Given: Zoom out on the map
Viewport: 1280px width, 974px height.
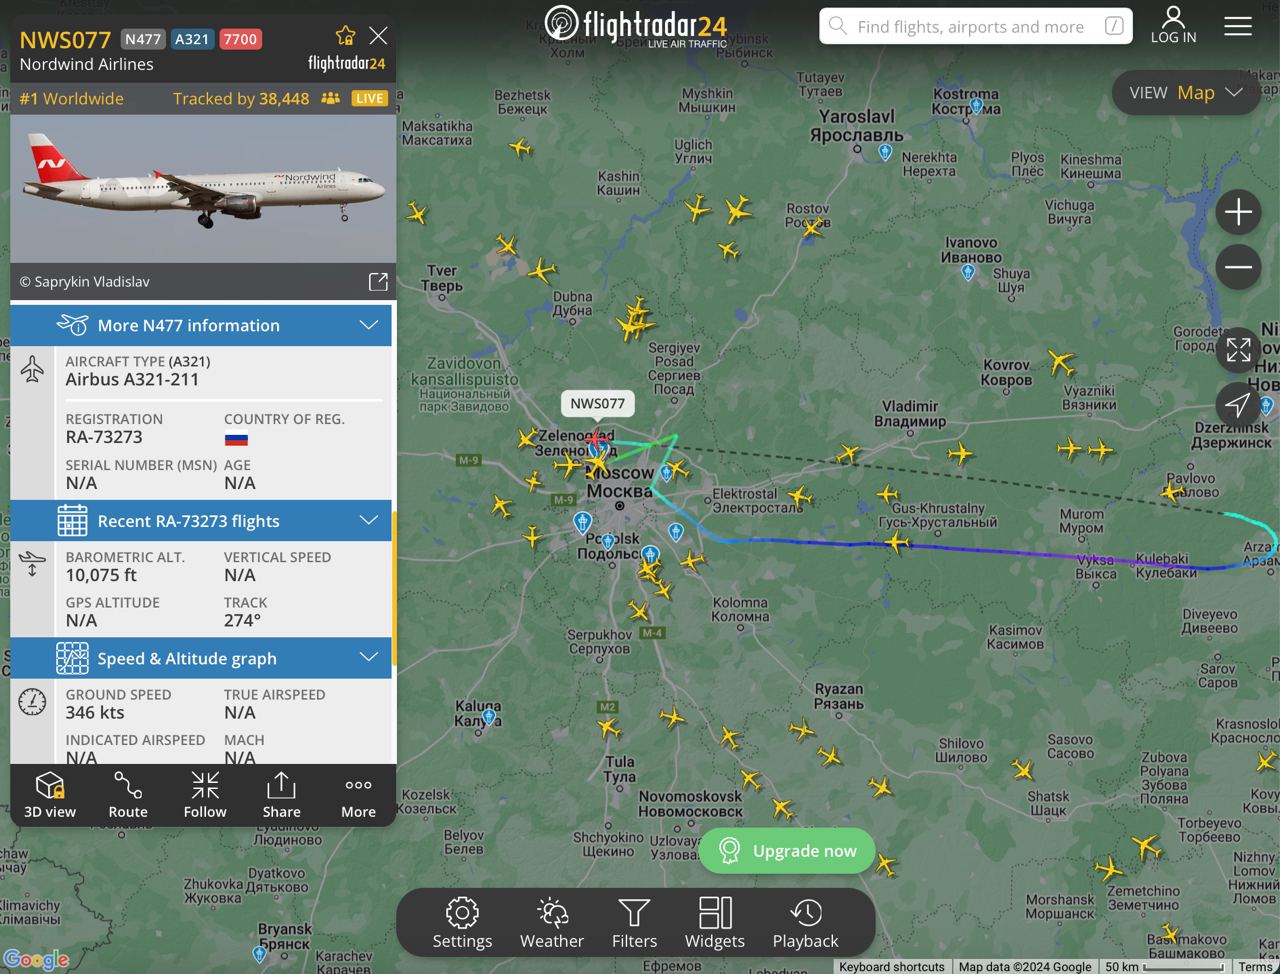Looking at the screenshot, I should [1238, 267].
